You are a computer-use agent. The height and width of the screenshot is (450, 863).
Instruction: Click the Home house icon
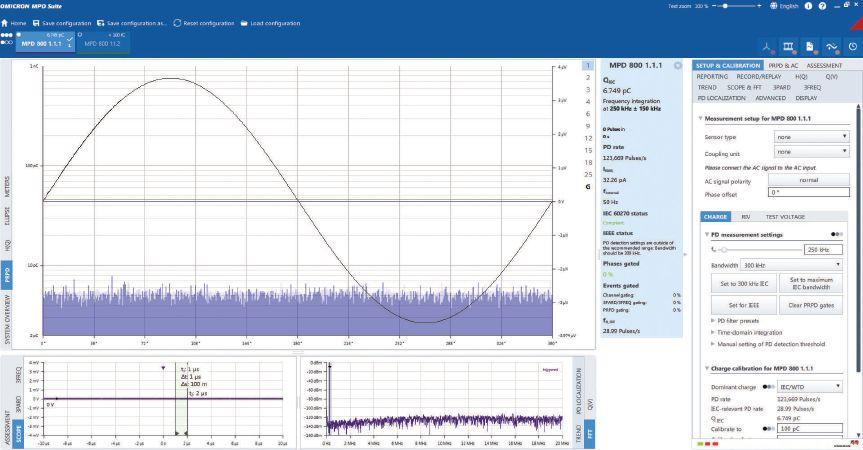tap(4, 23)
